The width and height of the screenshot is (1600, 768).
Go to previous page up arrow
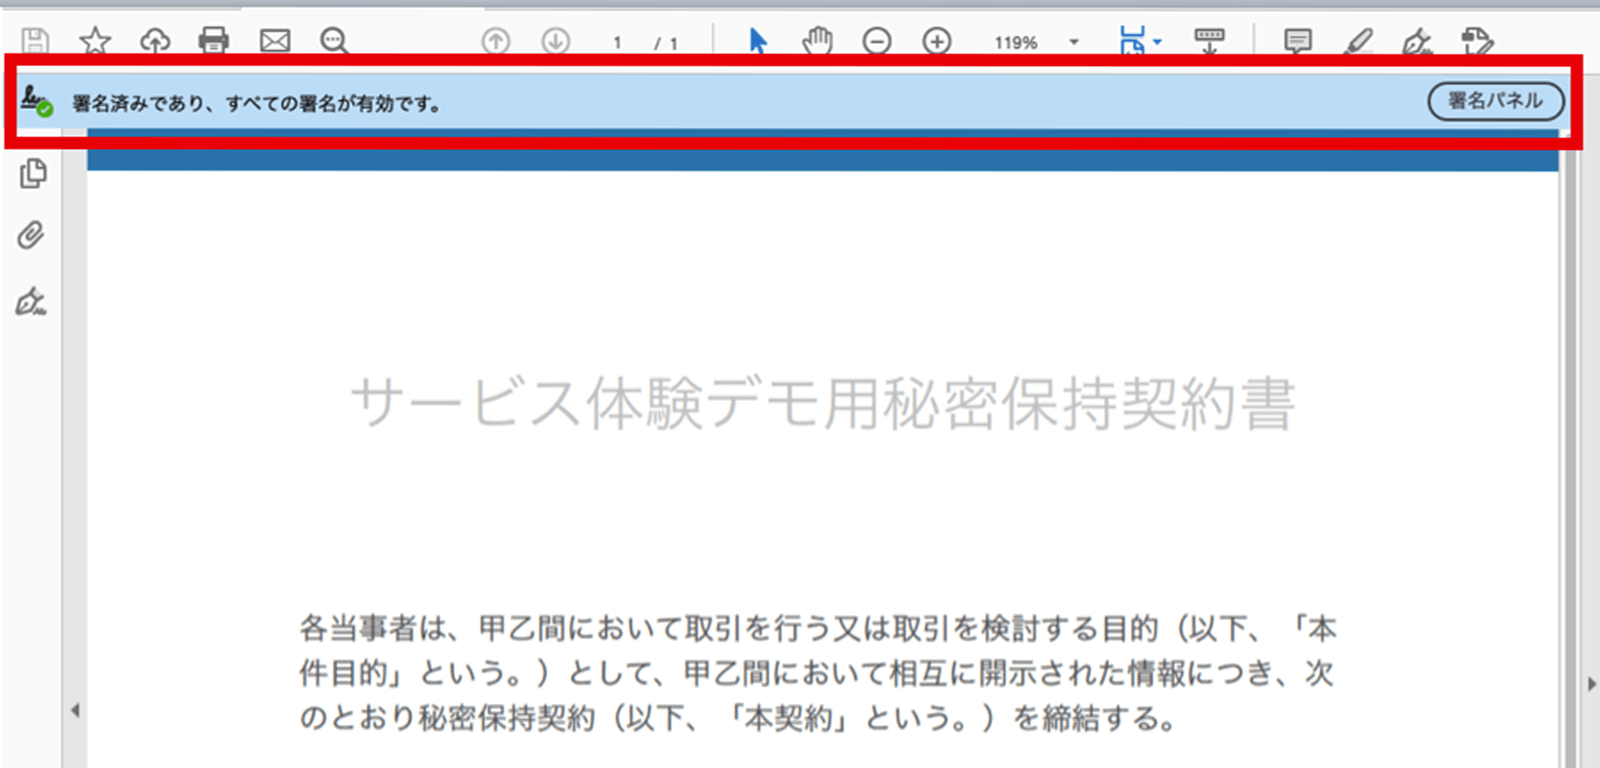click(x=496, y=41)
